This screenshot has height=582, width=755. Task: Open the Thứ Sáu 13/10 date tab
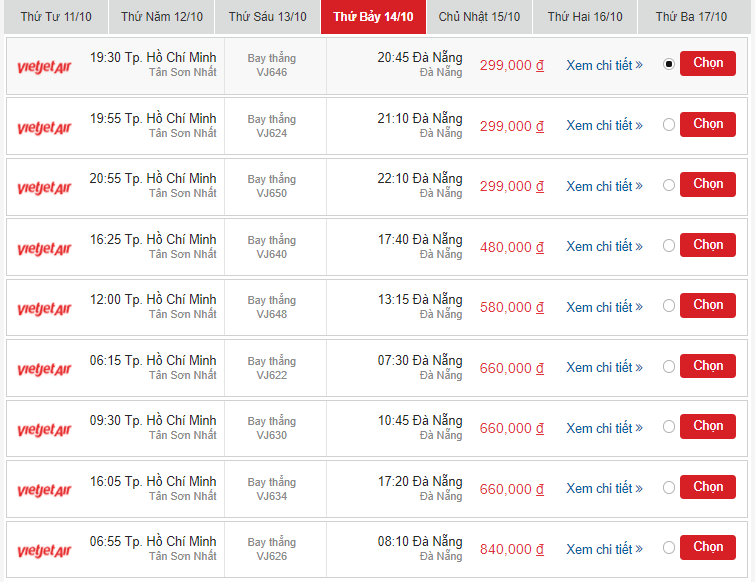tap(267, 17)
